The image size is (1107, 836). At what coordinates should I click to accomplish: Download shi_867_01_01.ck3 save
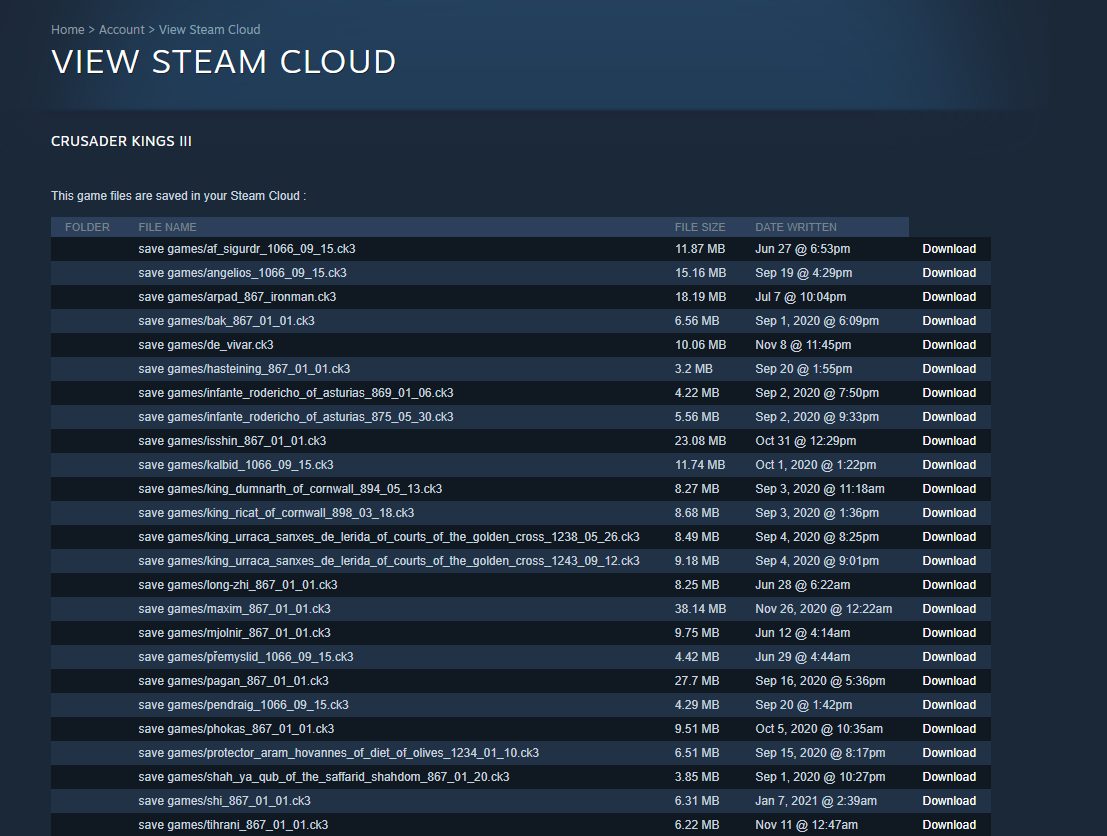949,801
